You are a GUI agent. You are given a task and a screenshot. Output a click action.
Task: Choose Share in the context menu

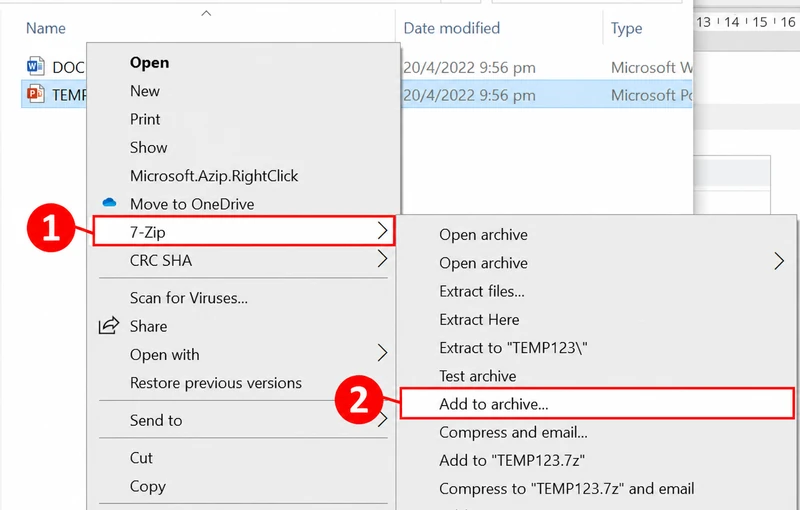[148, 326]
